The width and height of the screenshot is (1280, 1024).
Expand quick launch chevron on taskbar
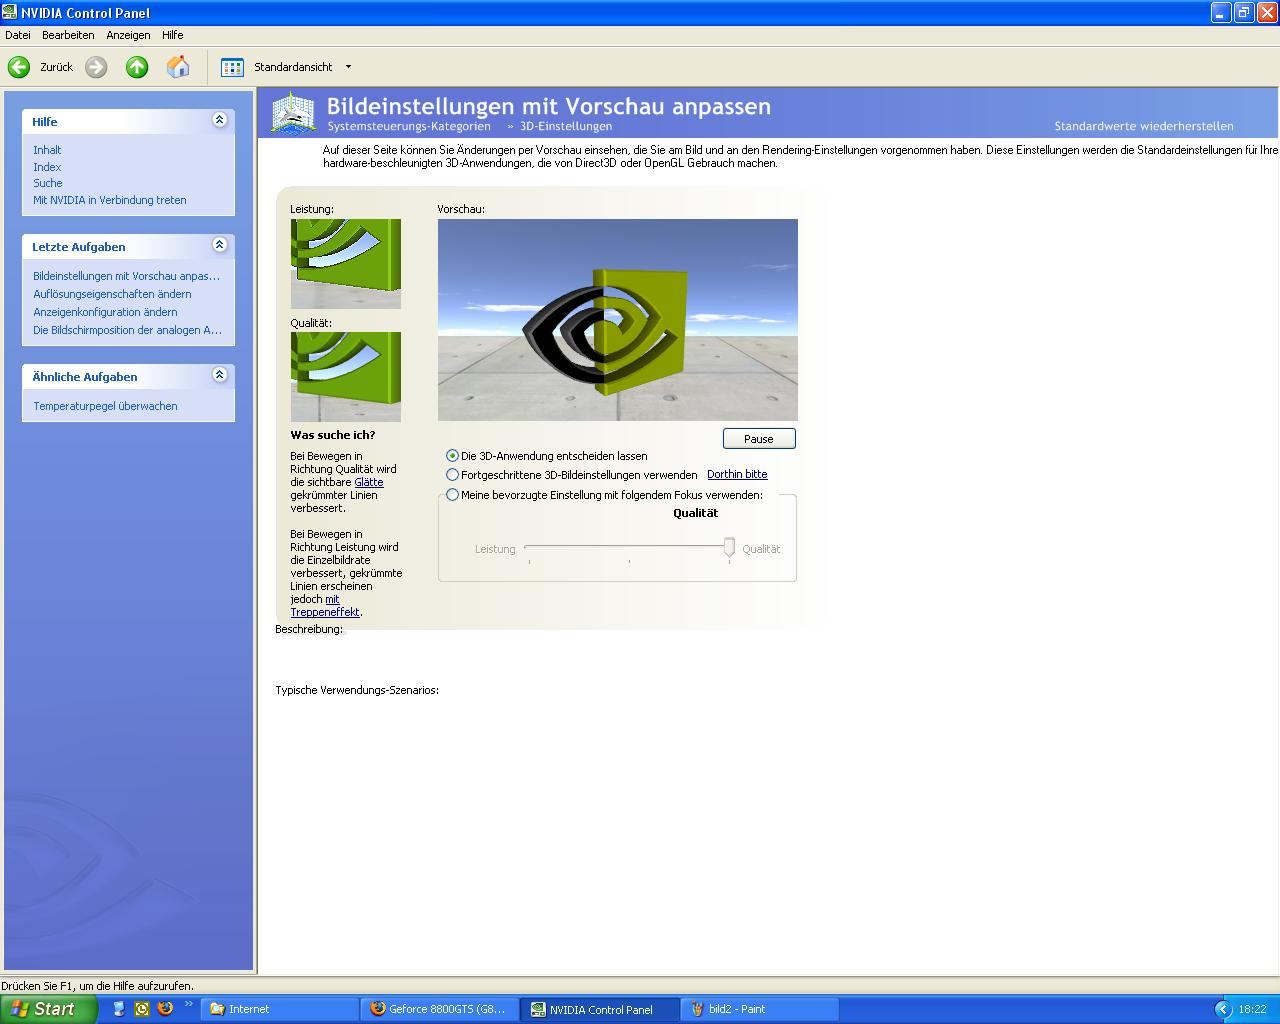(188, 1005)
